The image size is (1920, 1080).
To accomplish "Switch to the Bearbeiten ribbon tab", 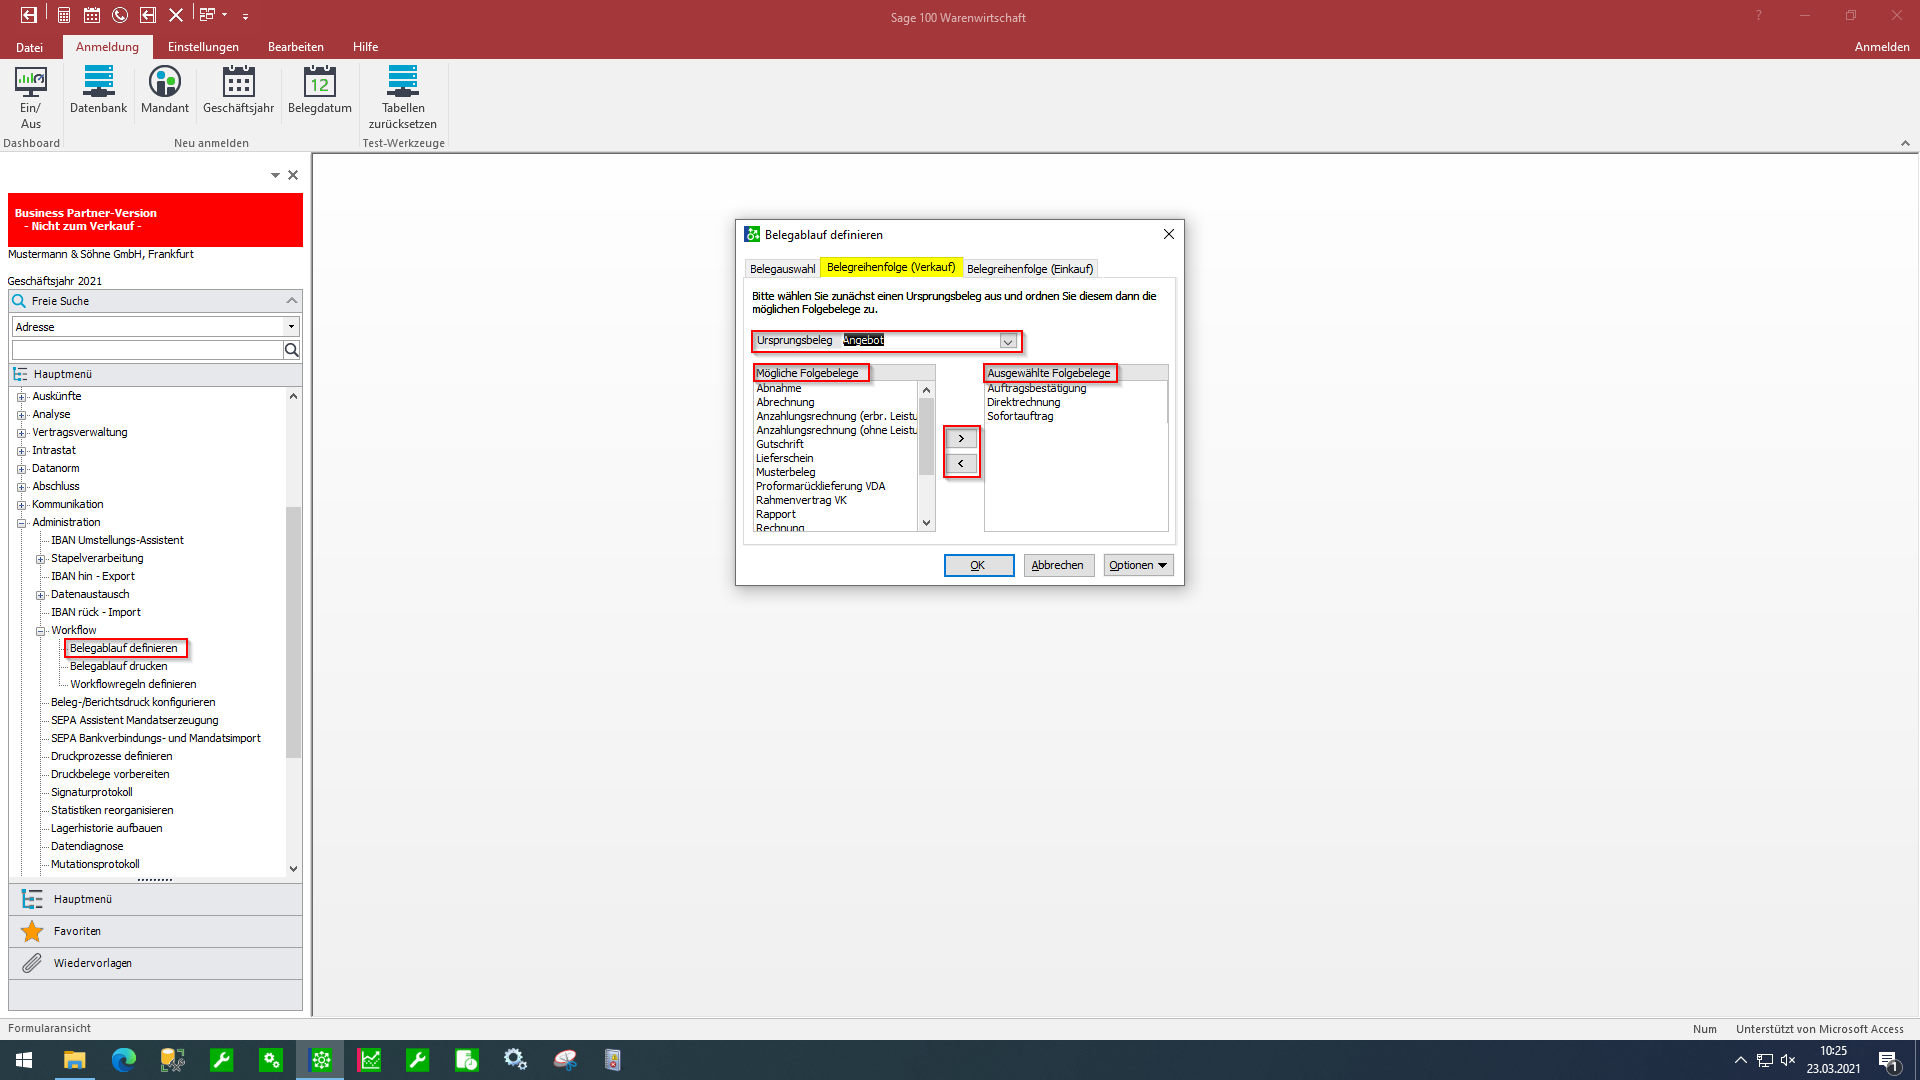I will coord(296,47).
